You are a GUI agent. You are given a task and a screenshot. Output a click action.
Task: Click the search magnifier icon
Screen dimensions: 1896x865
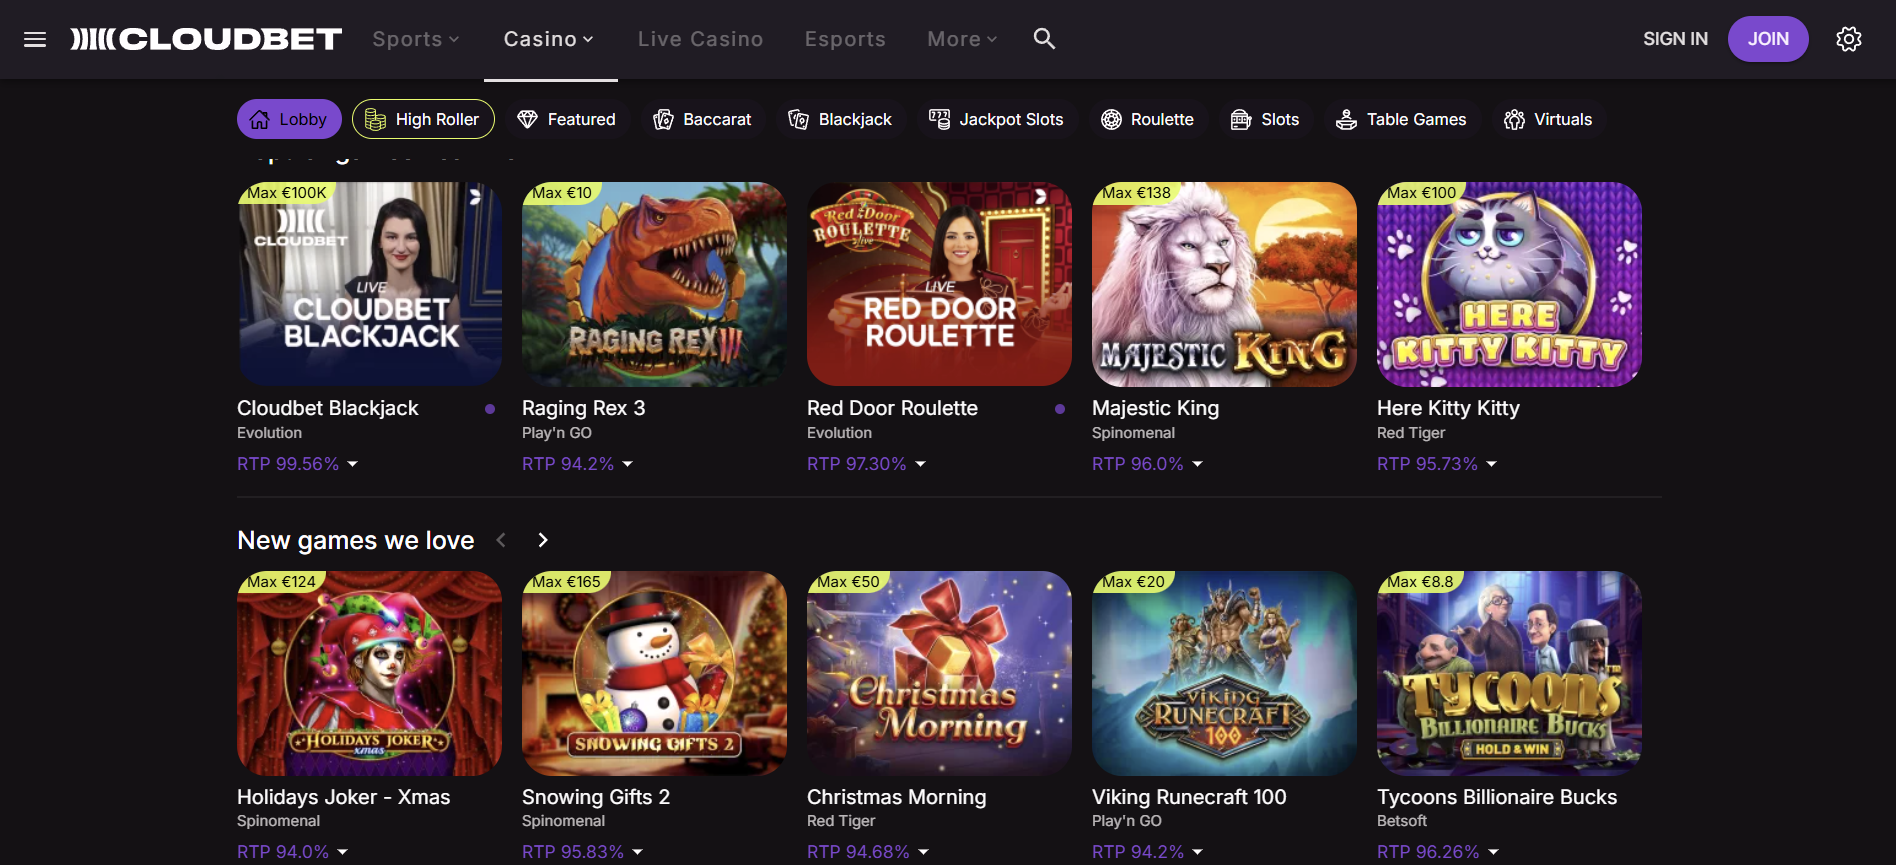1044,39
